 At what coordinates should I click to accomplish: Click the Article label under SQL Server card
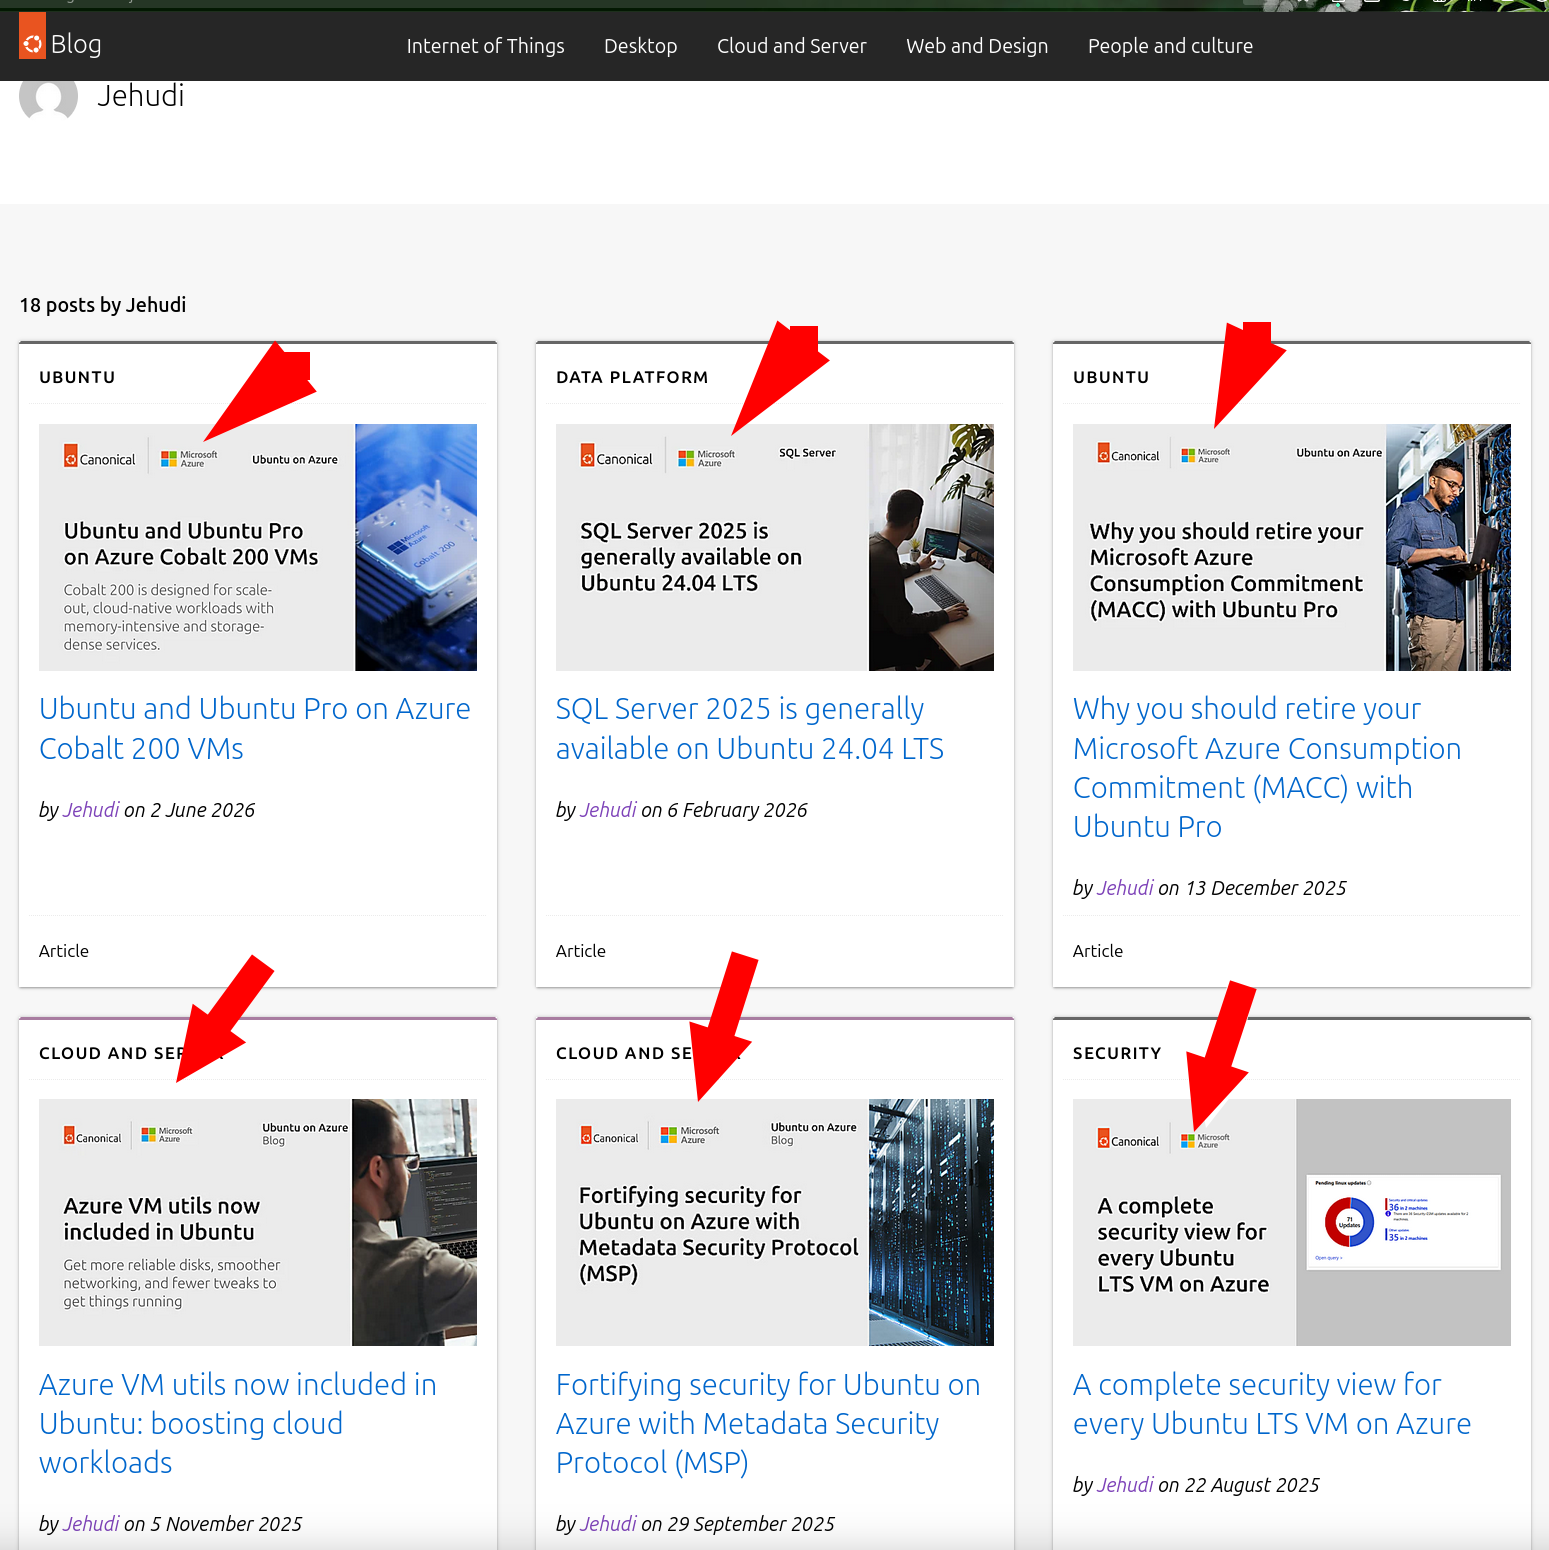581,951
